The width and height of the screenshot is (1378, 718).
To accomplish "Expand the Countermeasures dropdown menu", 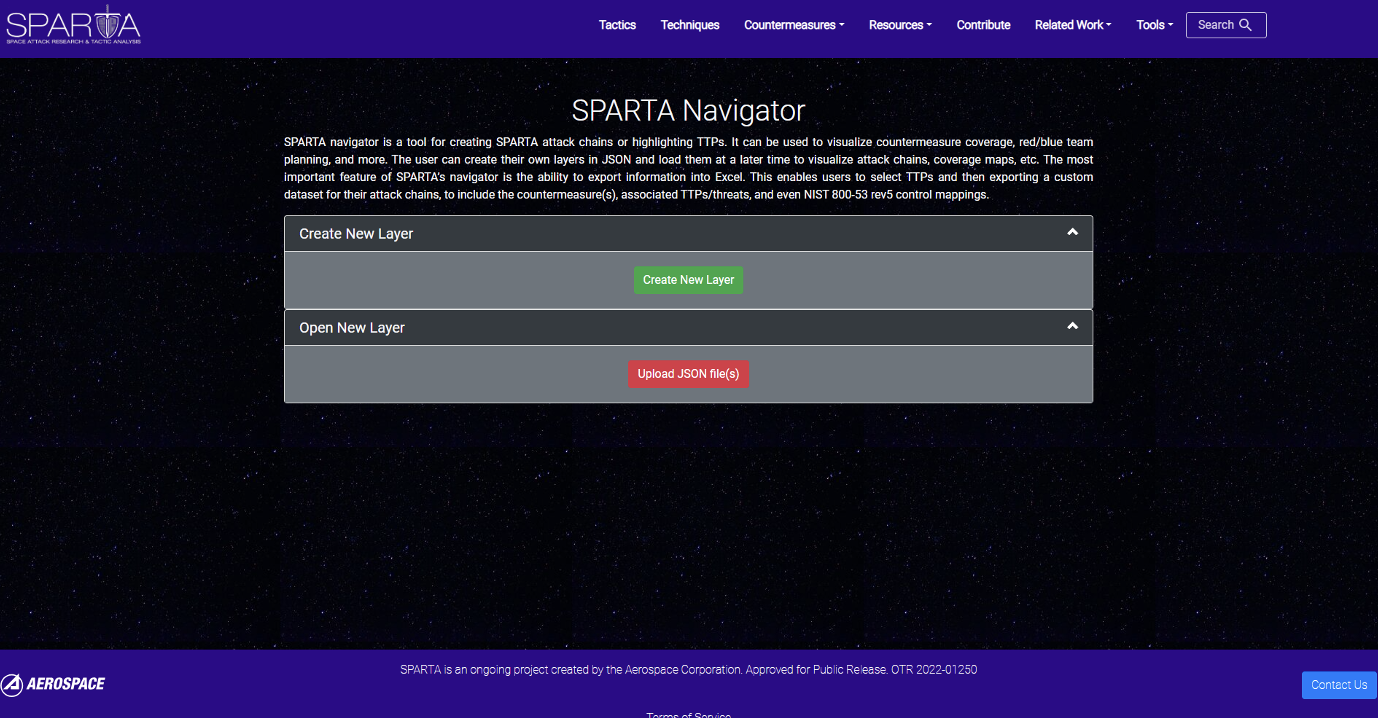I will [x=794, y=25].
